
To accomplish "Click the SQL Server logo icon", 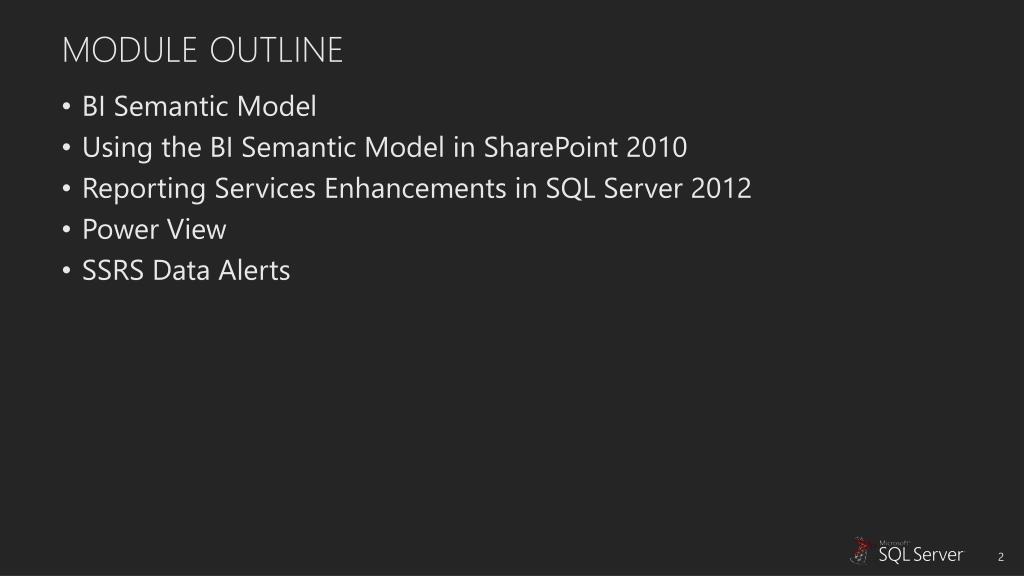I will [861, 551].
